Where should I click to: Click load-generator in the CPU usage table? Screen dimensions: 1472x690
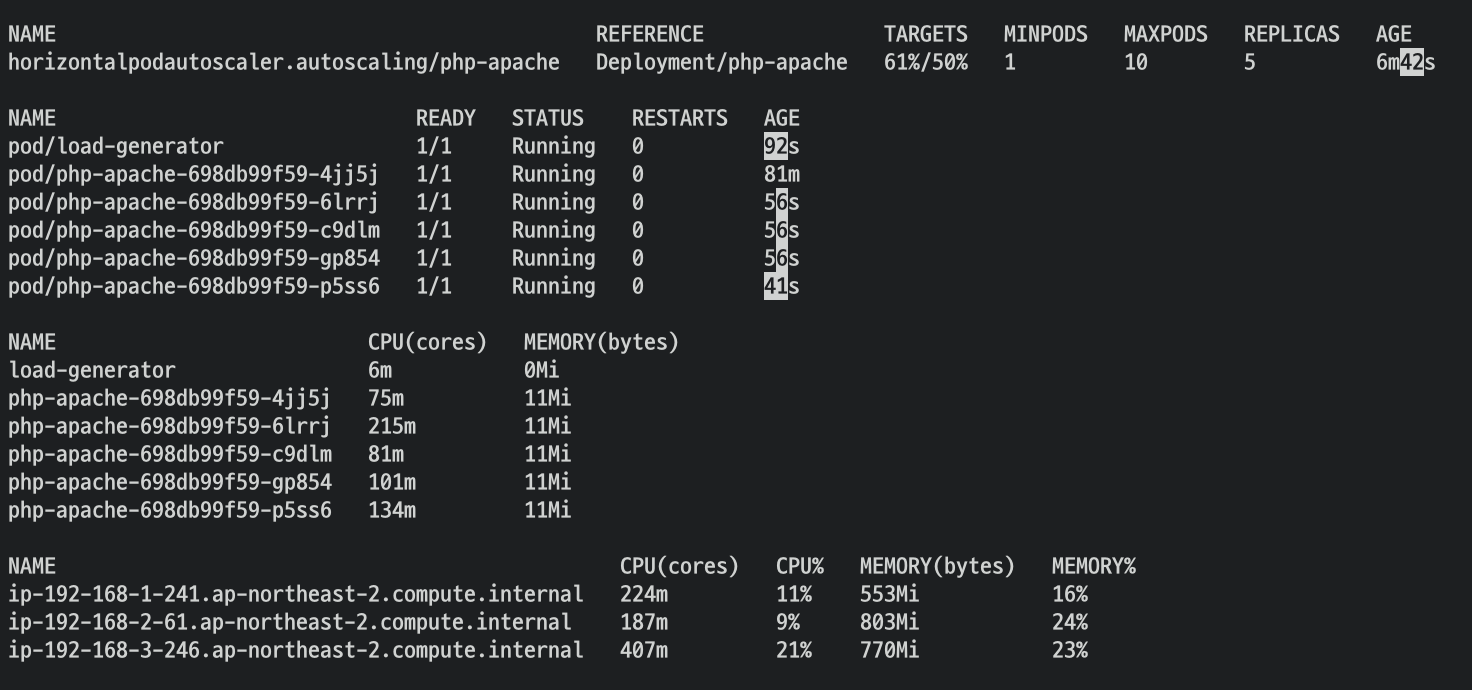click(x=92, y=370)
